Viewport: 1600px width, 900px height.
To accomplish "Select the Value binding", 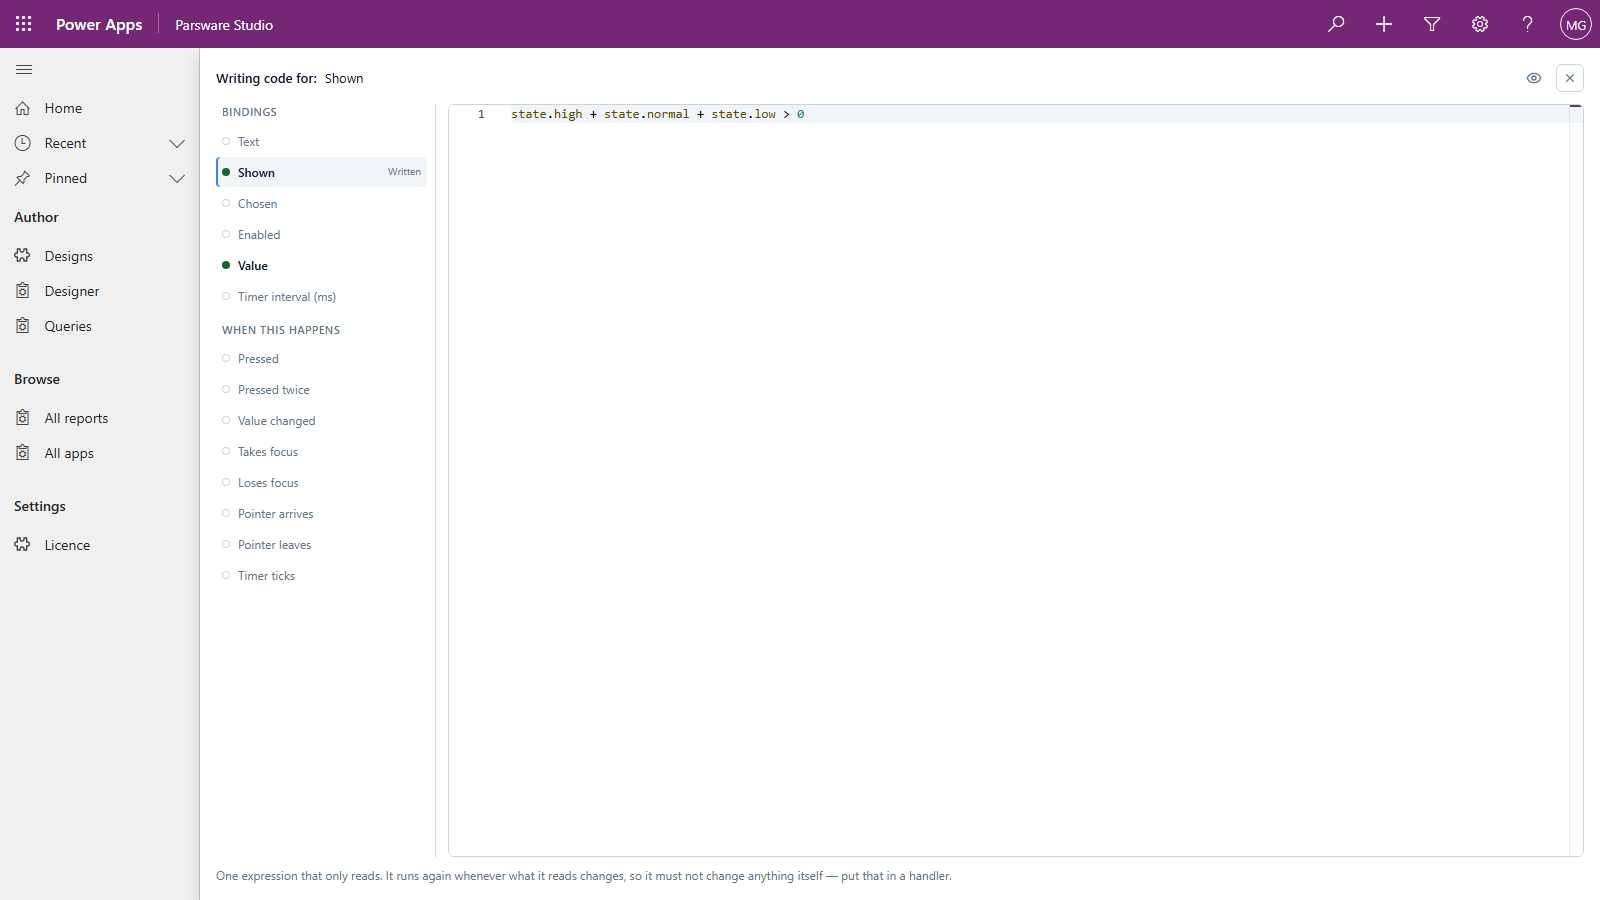I will (x=321, y=266).
